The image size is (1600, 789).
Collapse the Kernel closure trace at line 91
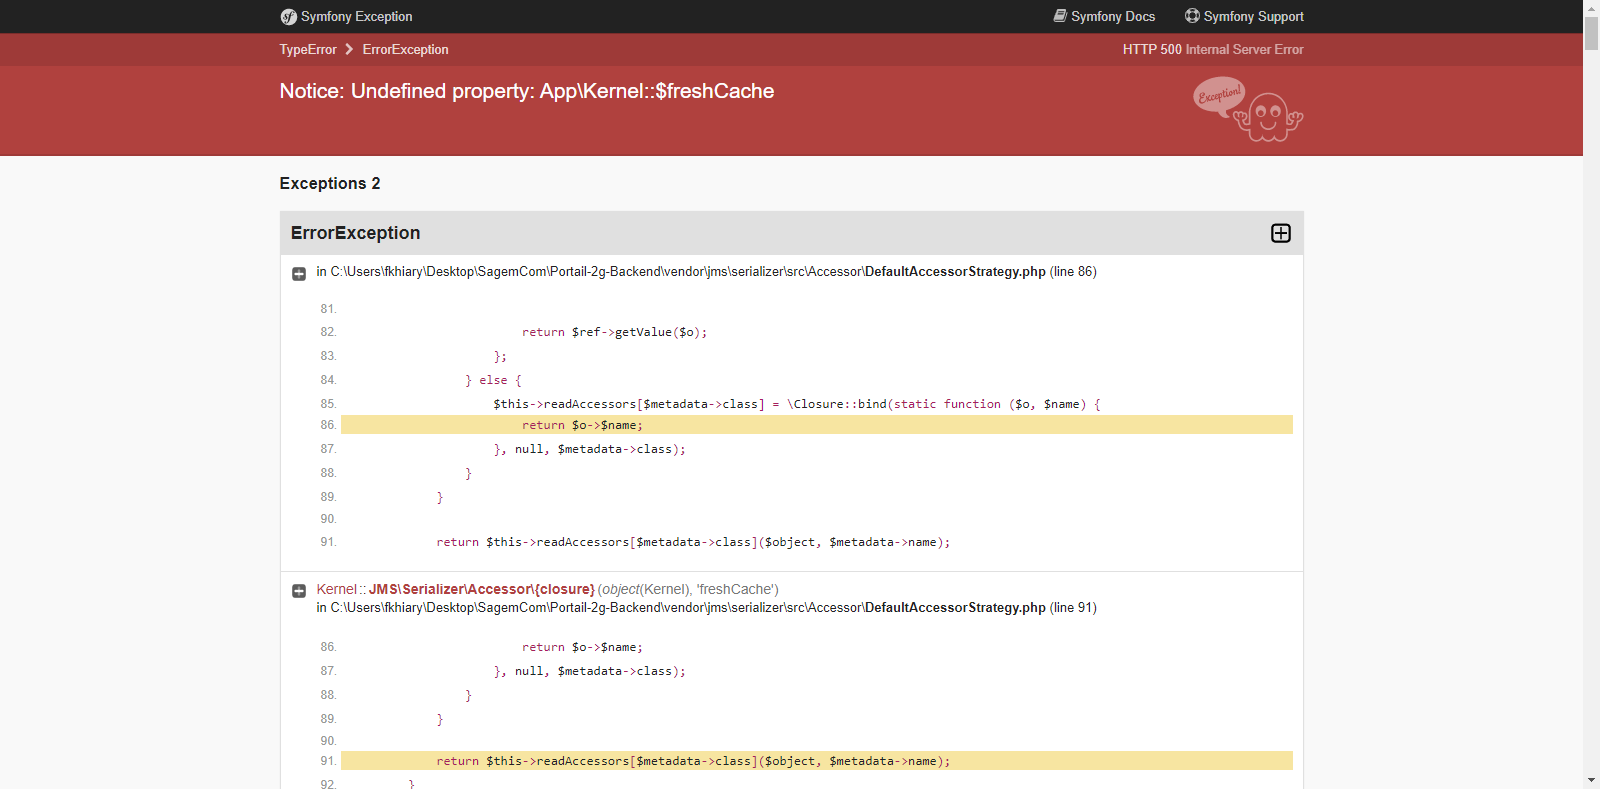(299, 591)
